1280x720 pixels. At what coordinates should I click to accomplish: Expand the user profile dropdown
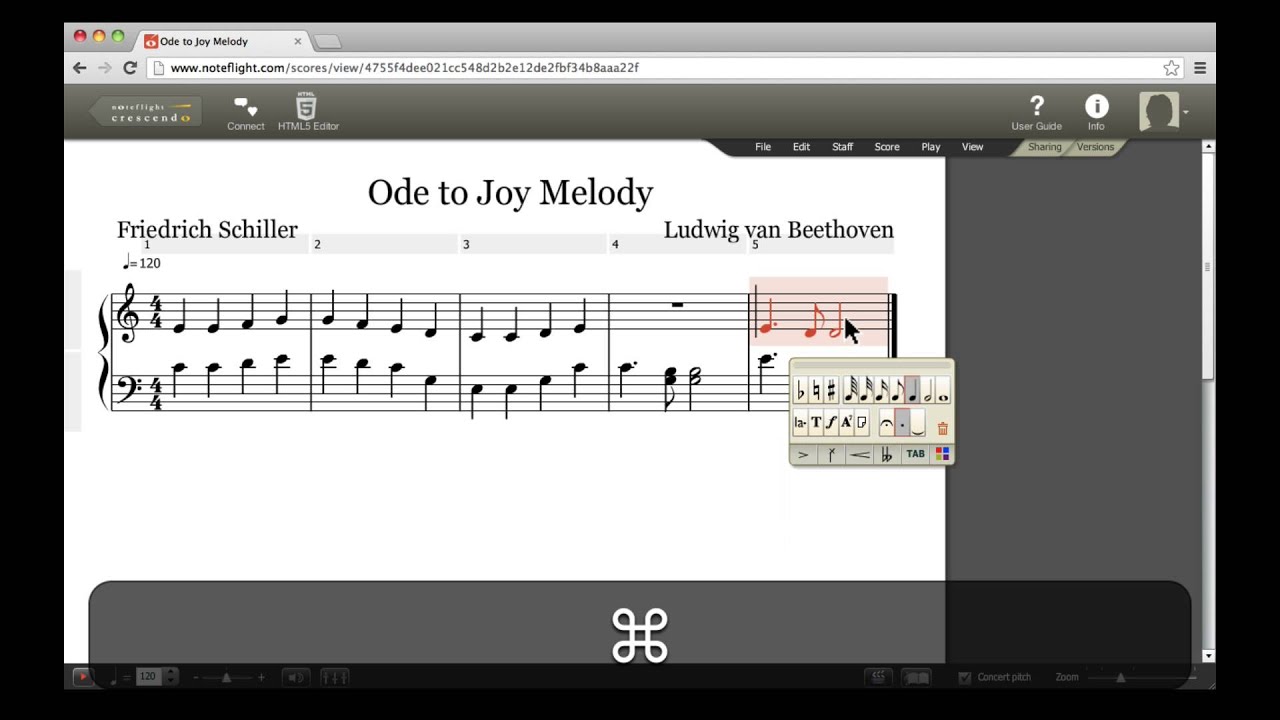1186,112
